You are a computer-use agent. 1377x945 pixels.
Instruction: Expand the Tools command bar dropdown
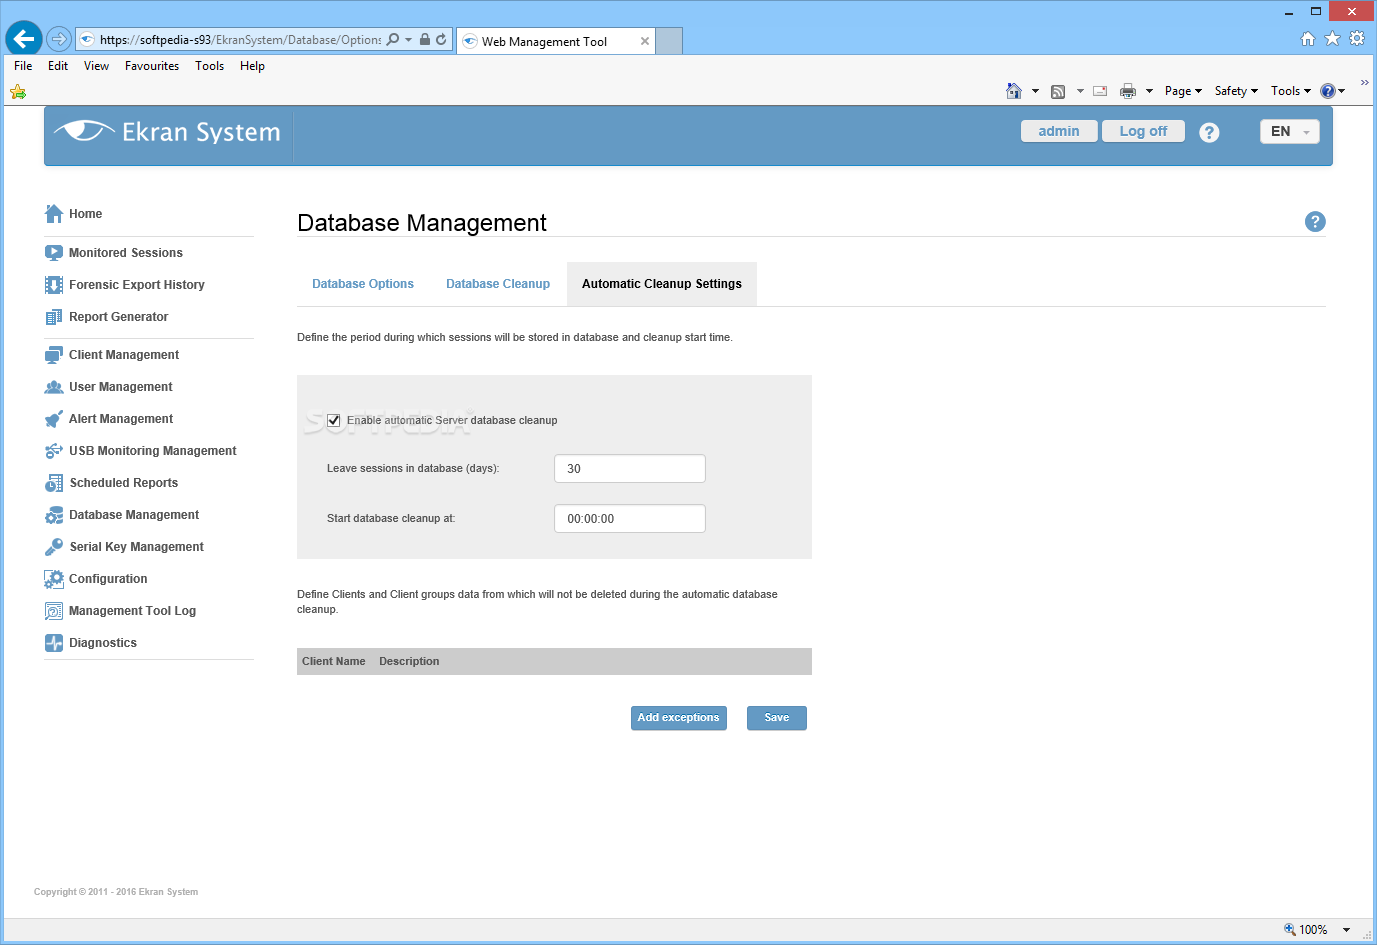pyautogui.click(x=1291, y=91)
